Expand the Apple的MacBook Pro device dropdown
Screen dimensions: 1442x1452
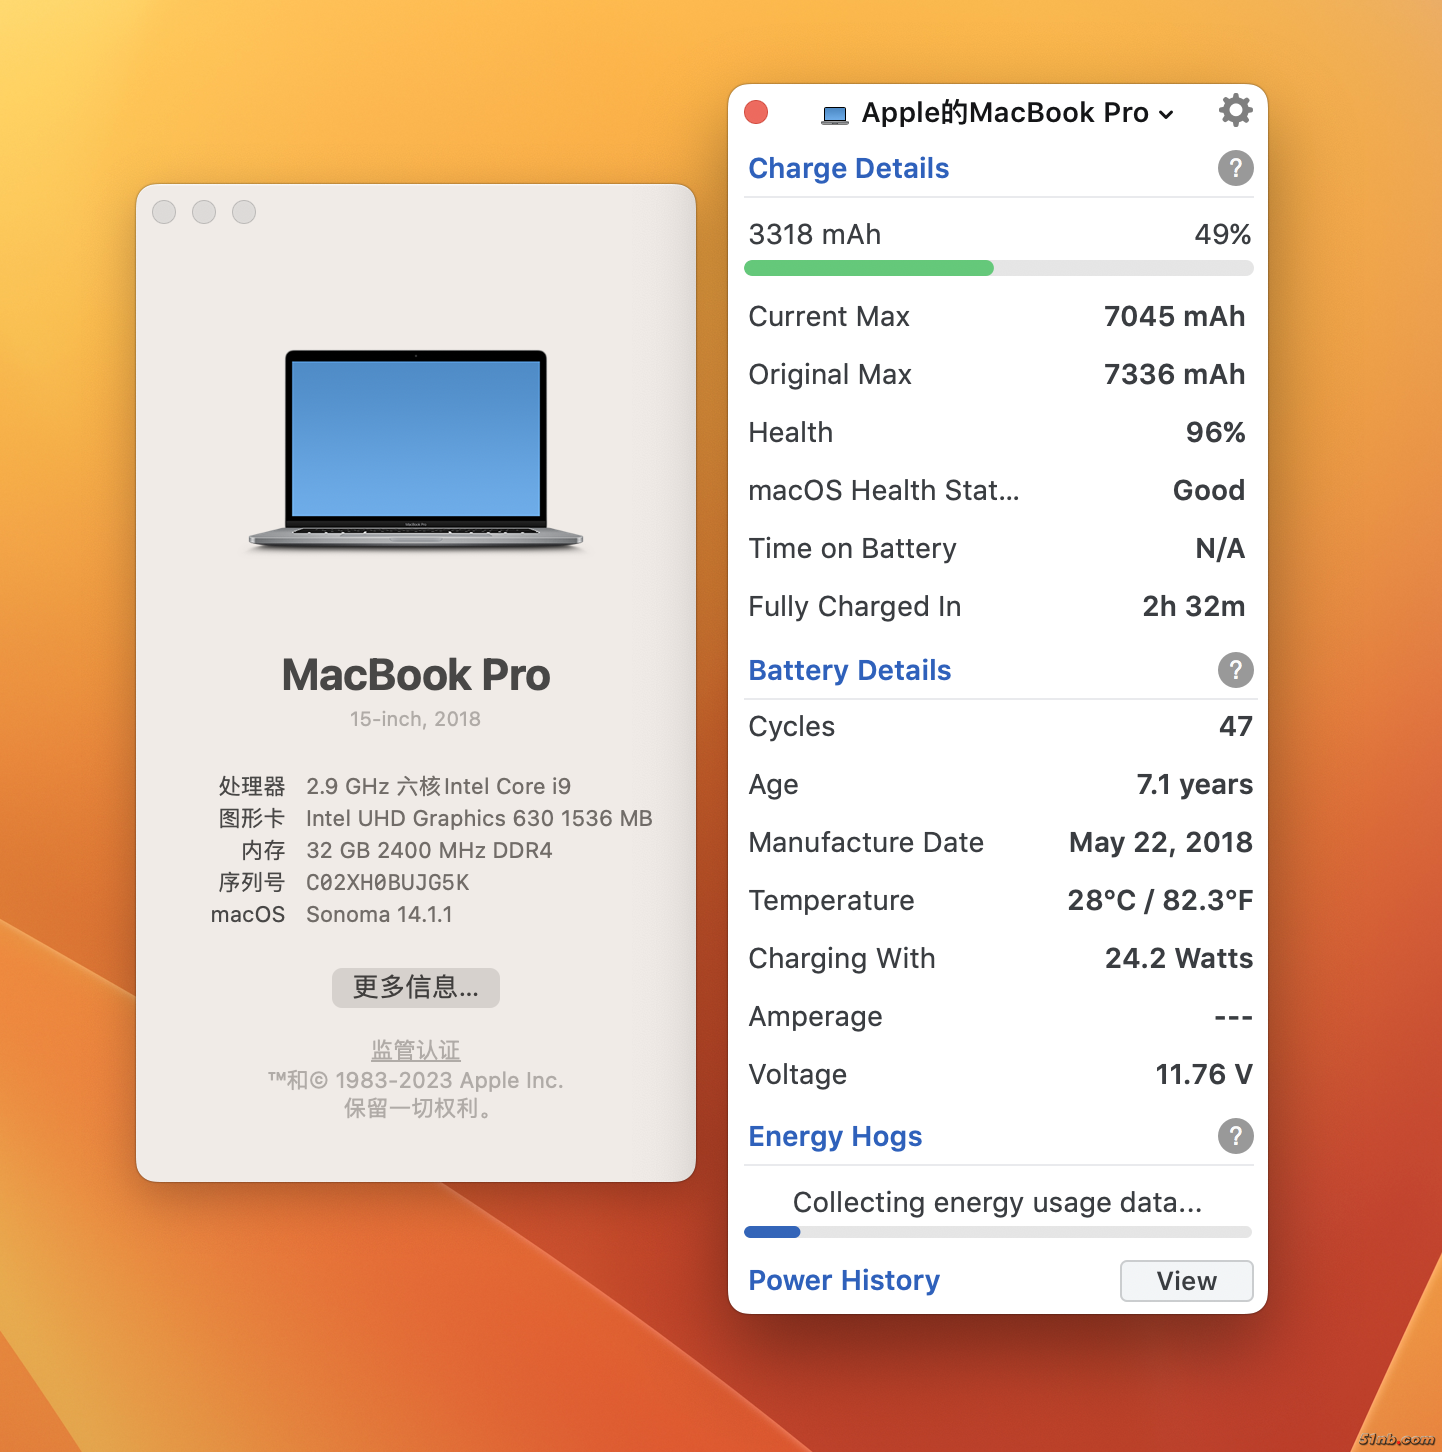[1165, 114]
